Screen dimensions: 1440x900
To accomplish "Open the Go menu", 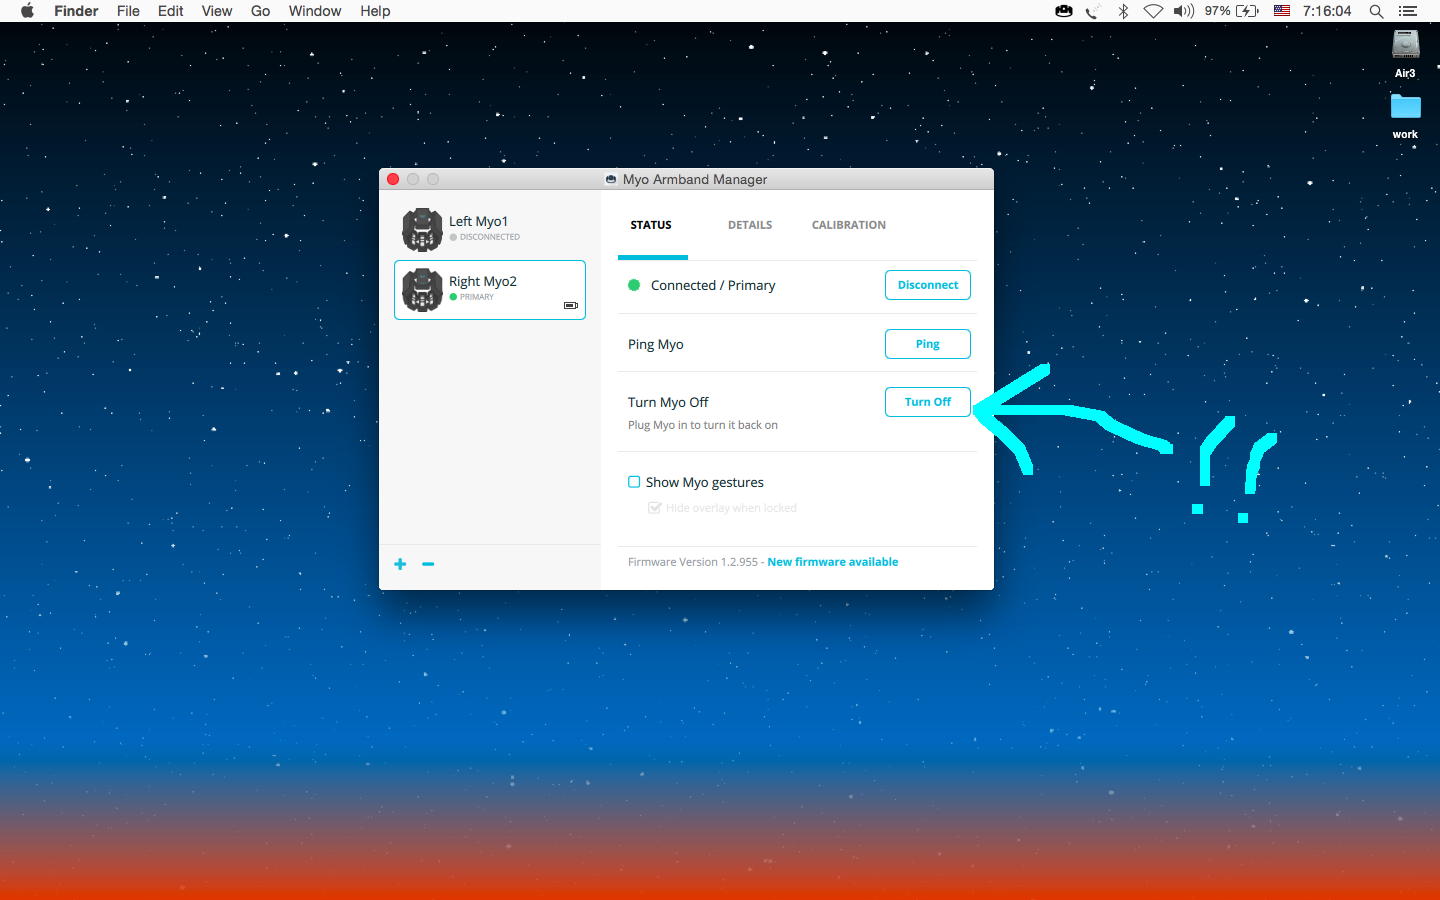I will pos(261,11).
